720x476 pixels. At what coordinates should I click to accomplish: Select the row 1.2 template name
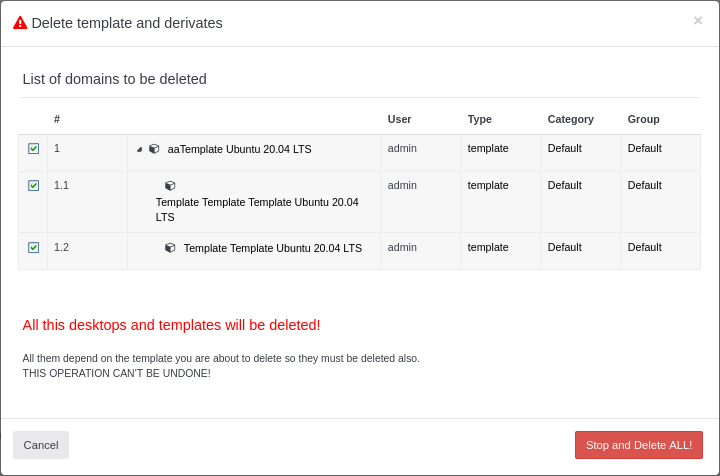(272, 248)
